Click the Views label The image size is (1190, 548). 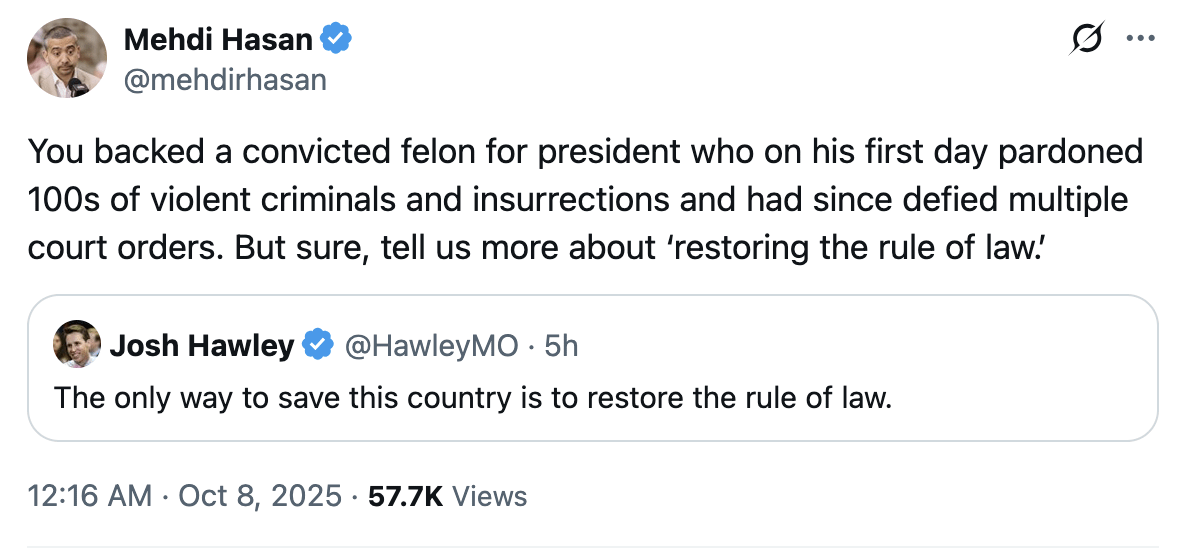pos(489,495)
